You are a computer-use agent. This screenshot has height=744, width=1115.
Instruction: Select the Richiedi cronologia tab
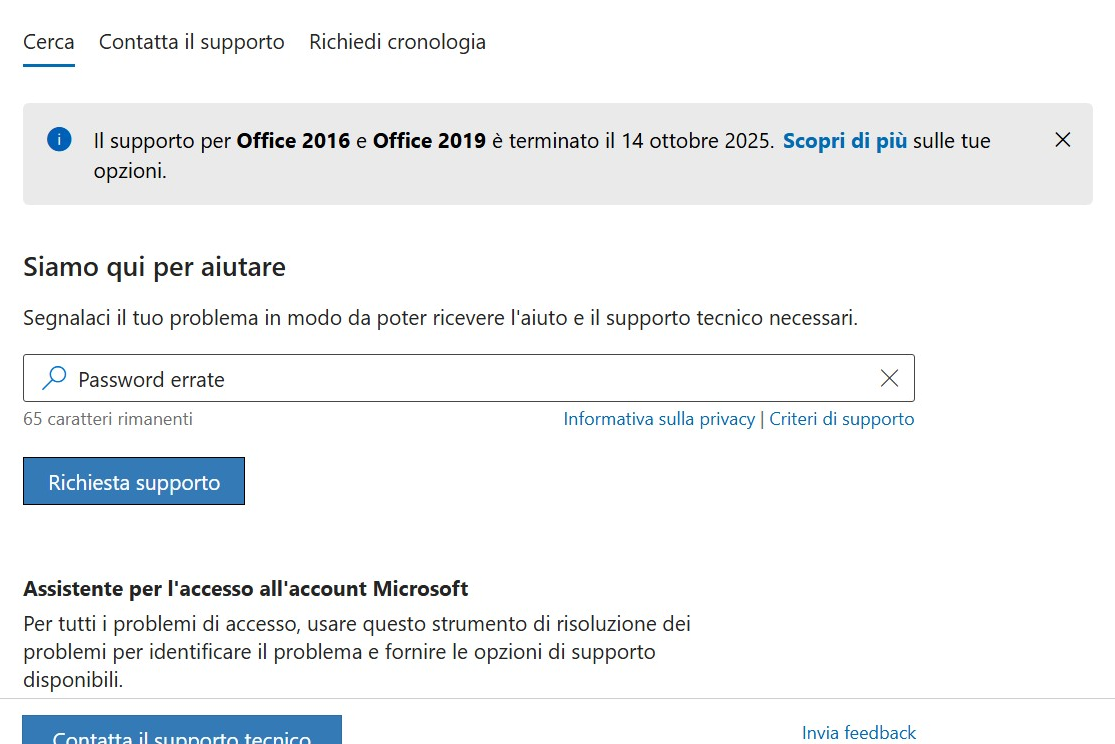click(397, 42)
